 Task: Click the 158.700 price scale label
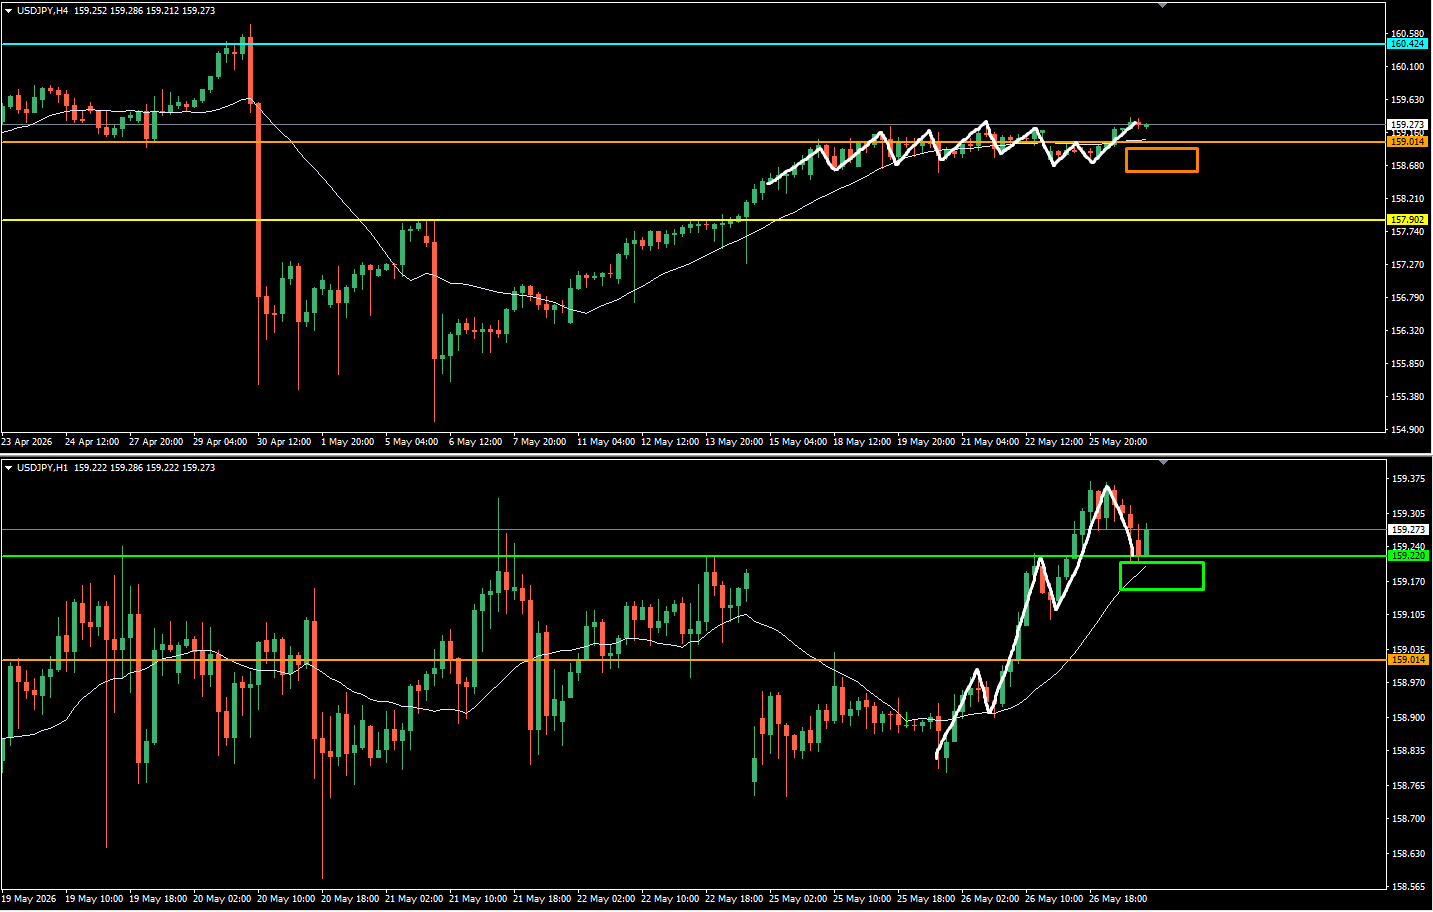coord(1407,819)
